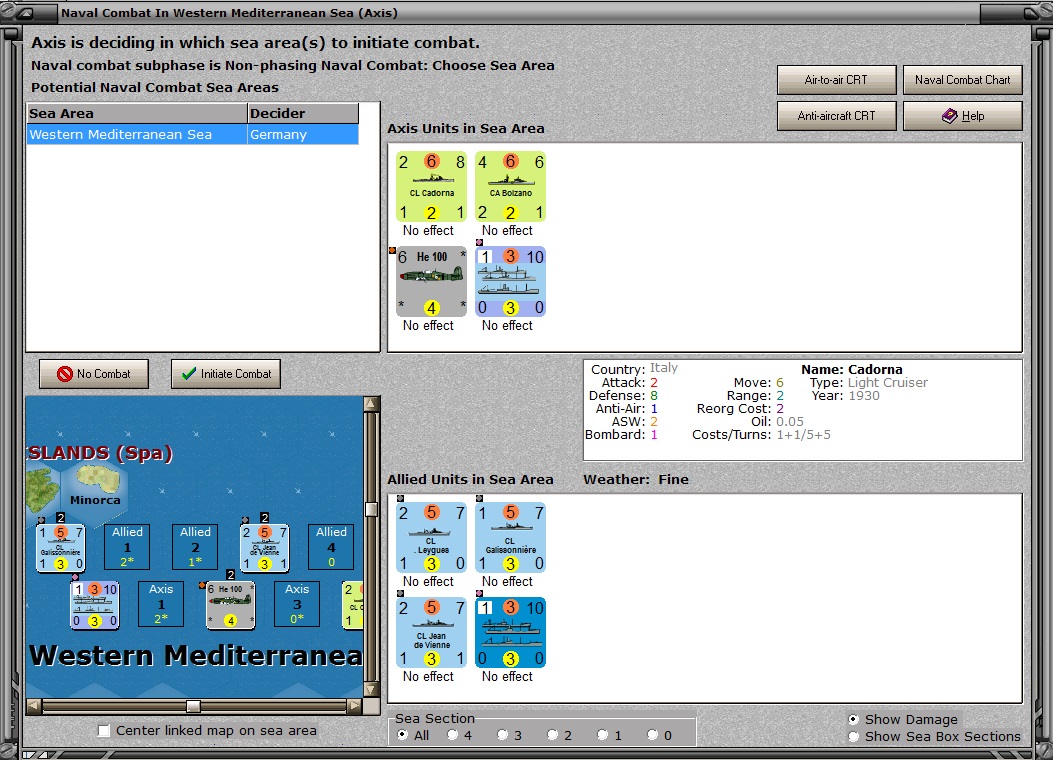1053x760 pixels.
Task: Select Show Damage radio option
Action: point(853,719)
